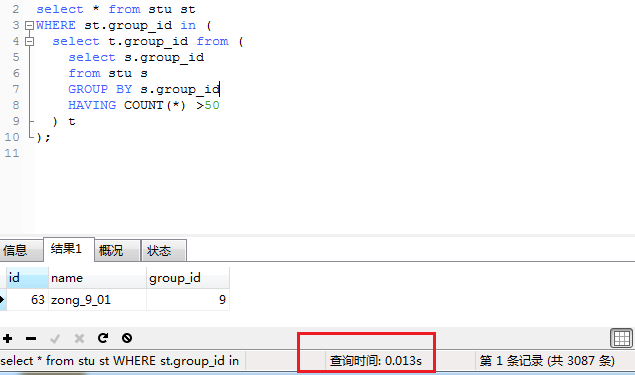Image resolution: width=635 pixels, height=375 pixels.
Task: Click the name column header
Action: click(x=97, y=278)
